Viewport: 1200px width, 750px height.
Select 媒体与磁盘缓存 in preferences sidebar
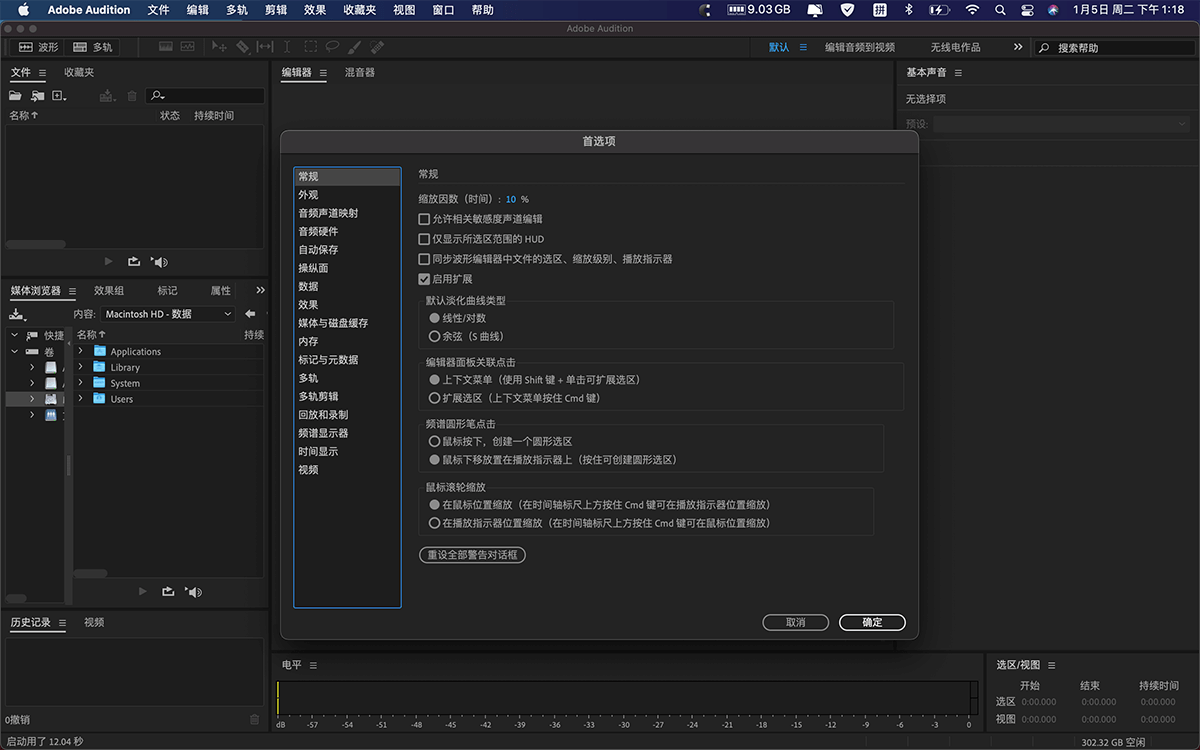(x=333, y=322)
